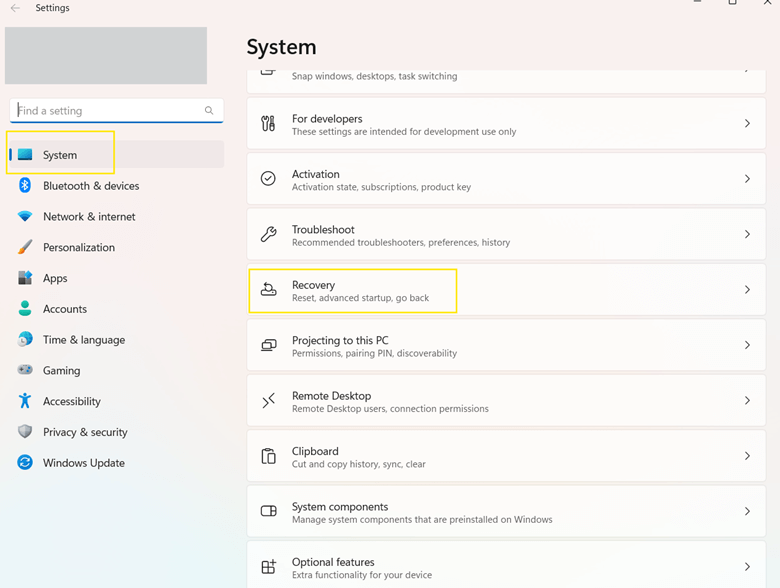Click the Find a setting search box
The height and width of the screenshot is (588, 780).
coord(116,110)
